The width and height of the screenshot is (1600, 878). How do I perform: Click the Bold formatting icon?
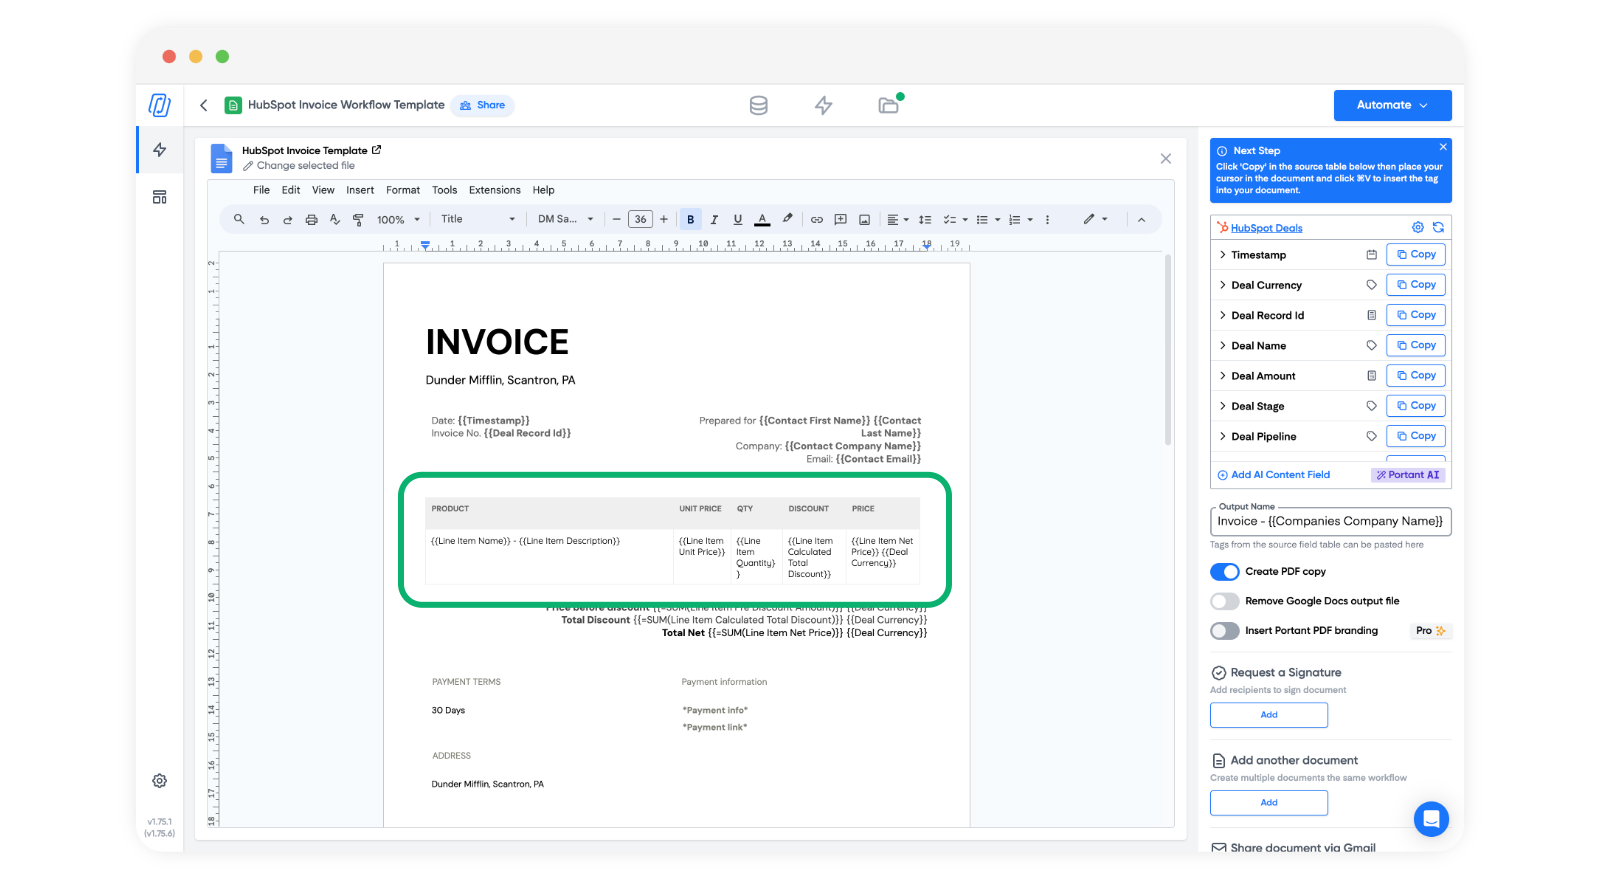click(x=690, y=219)
